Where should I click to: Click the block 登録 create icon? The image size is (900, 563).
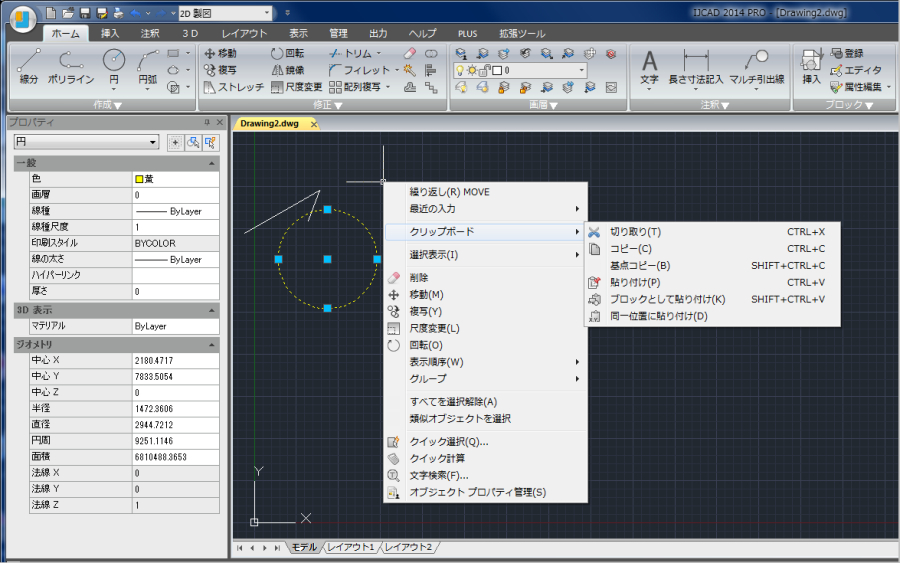pyautogui.click(x=847, y=53)
